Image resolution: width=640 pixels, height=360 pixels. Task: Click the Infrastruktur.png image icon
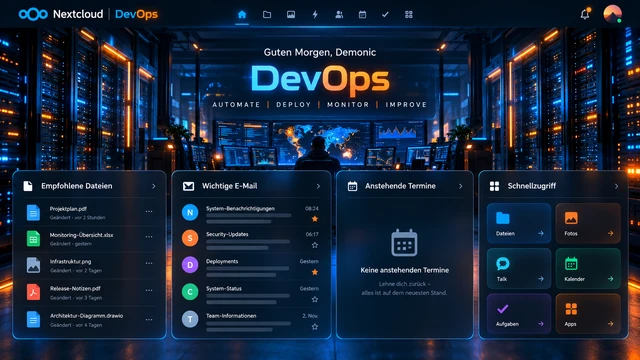click(x=33, y=265)
